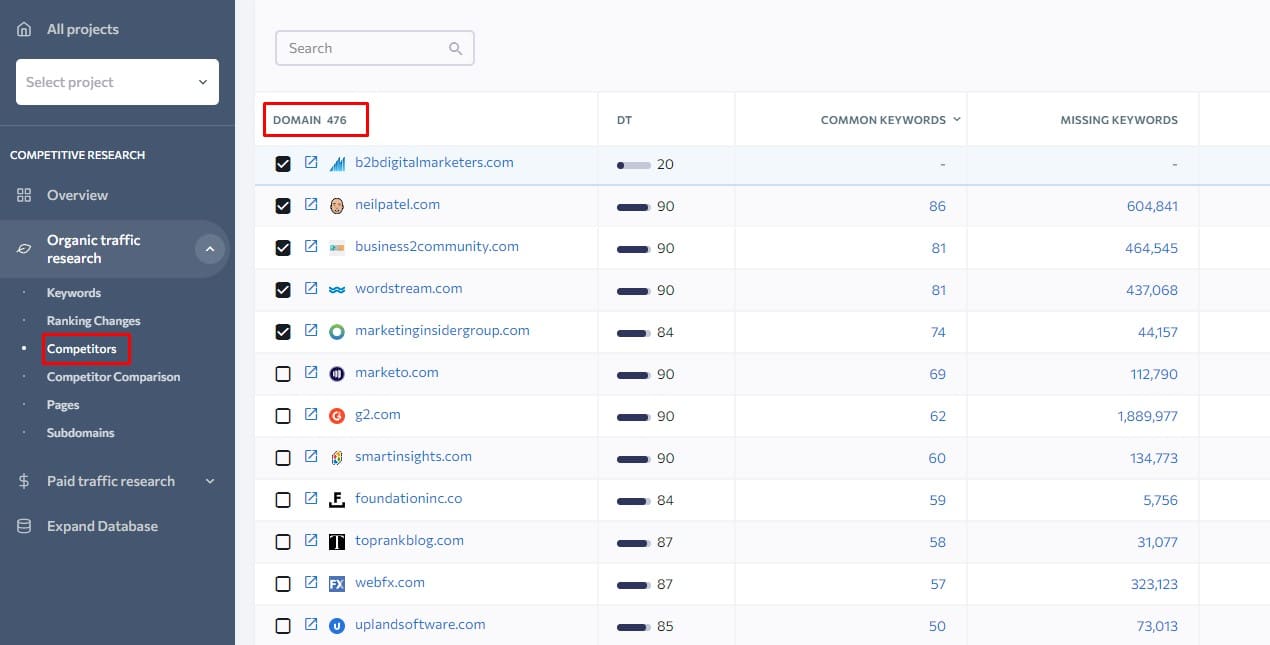Uncheck the wordstream.com checkbox
This screenshot has width=1270, height=645.
tap(283, 290)
